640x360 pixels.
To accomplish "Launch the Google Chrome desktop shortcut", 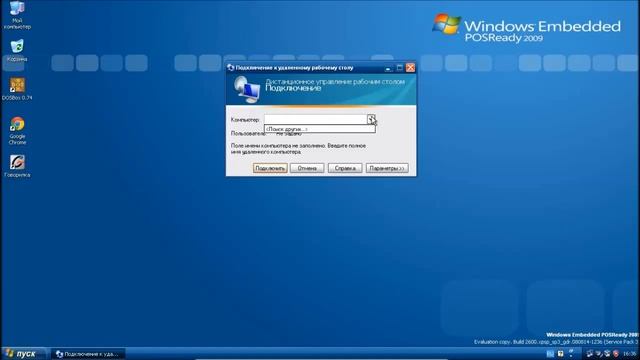I will coord(17,131).
